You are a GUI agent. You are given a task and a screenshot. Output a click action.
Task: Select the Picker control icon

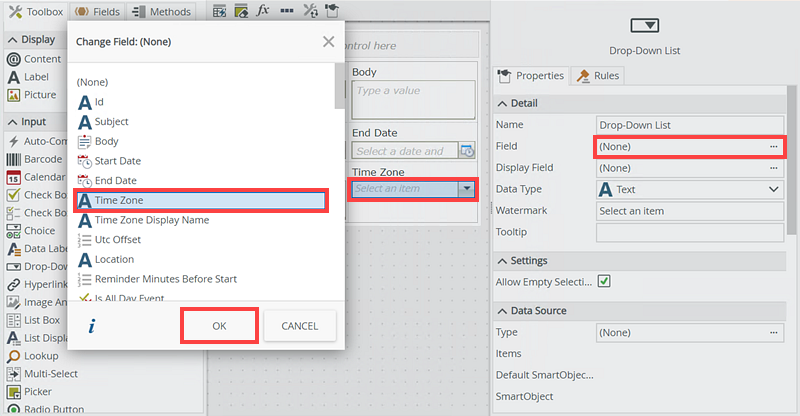click(14, 391)
